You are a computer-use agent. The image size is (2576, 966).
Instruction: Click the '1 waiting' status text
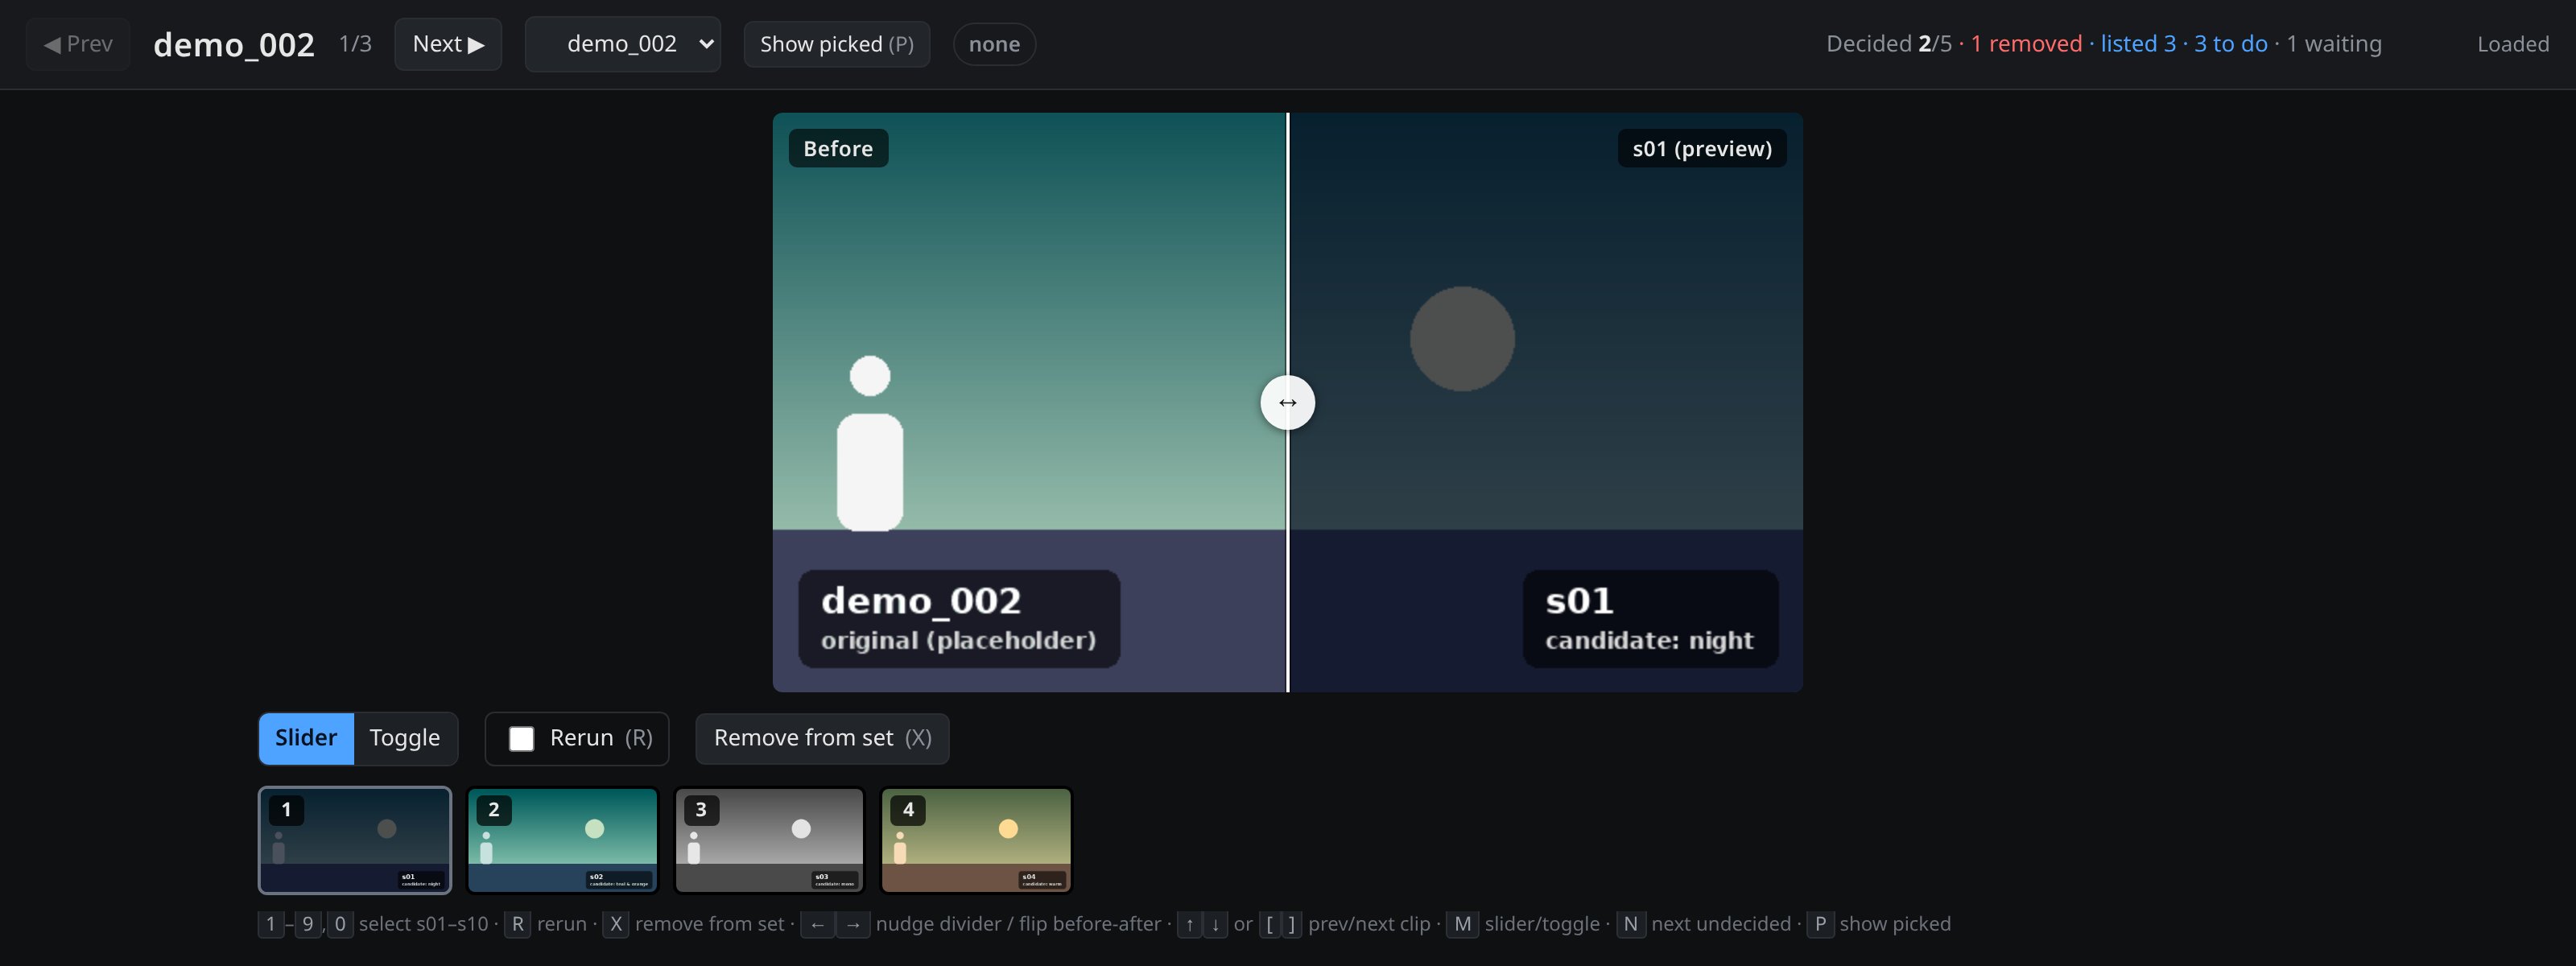(2334, 44)
